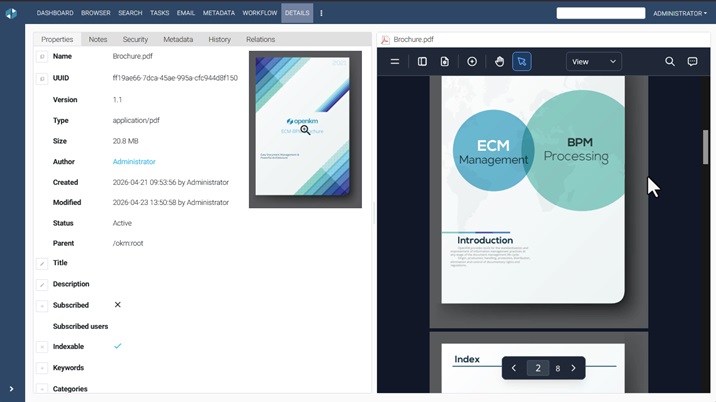Click the Brochure.pdf viewer title text

point(414,39)
